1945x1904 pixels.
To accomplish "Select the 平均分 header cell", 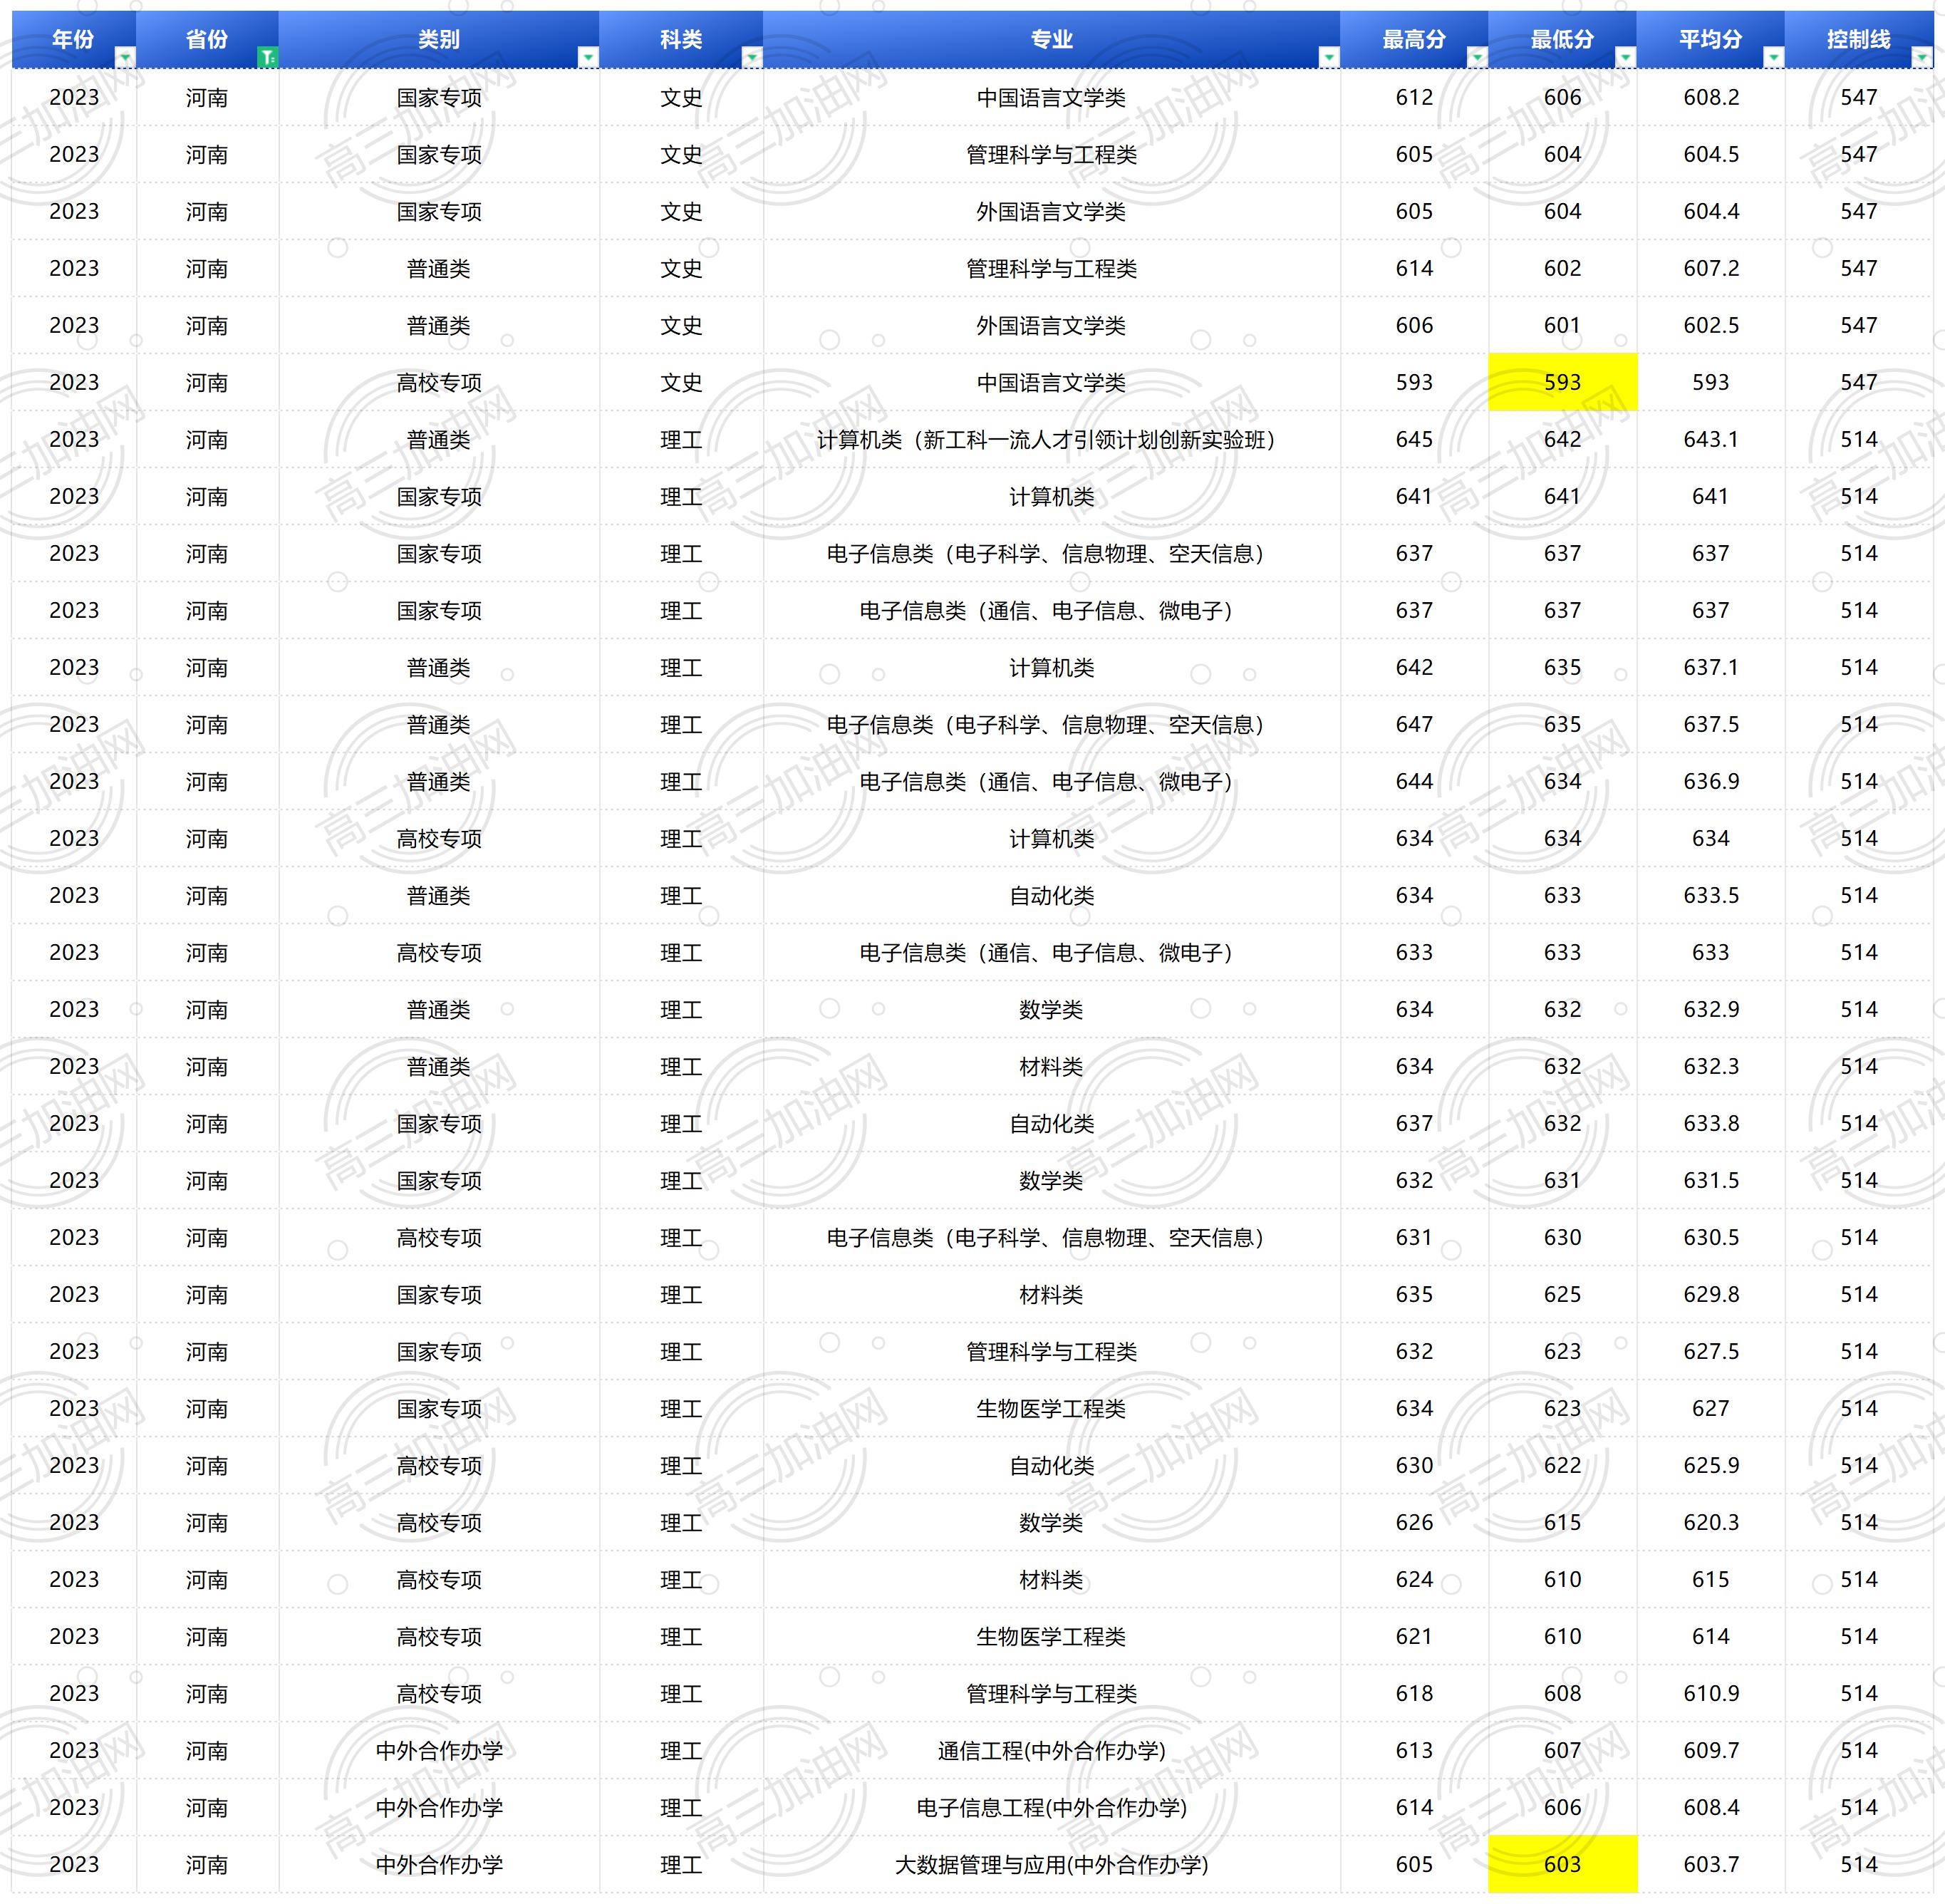I will [1710, 40].
